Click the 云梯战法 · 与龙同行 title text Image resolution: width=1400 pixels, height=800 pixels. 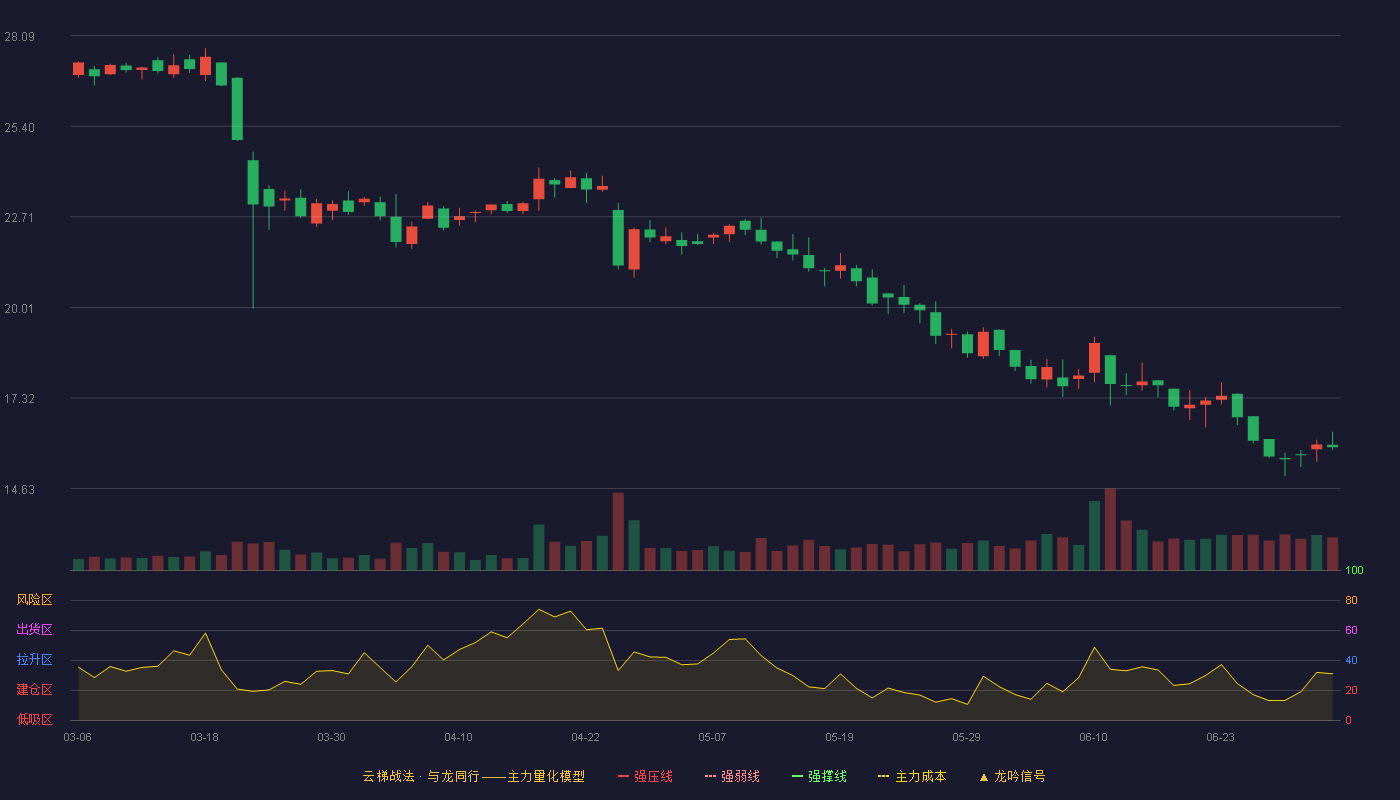[x=421, y=776]
